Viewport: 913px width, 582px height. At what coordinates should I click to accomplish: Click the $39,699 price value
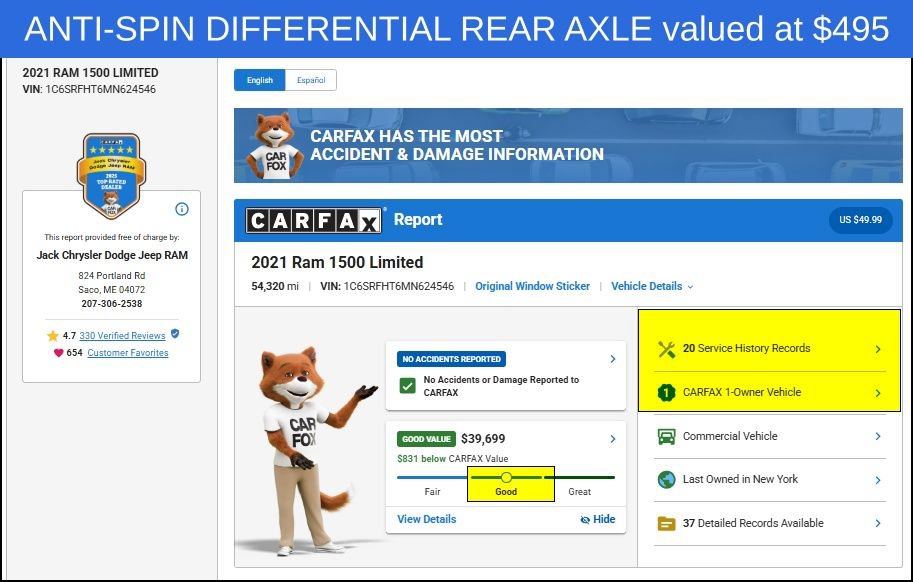coord(483,439)
